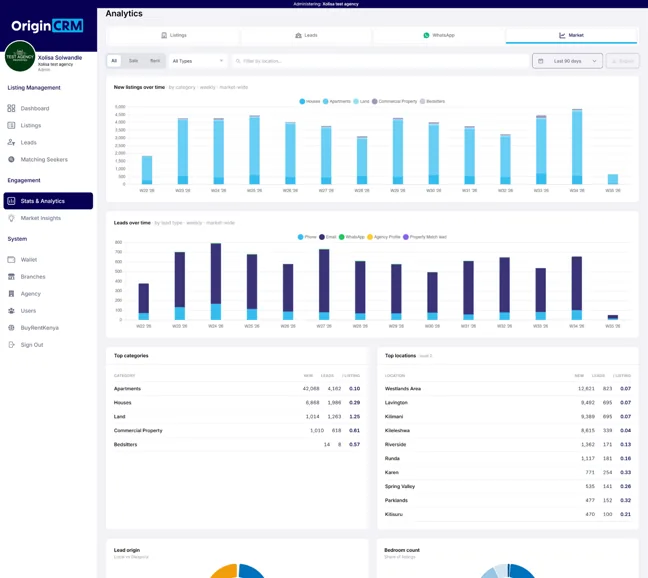Click the Filter by location input
648x578 pixels.
(381, 61)
